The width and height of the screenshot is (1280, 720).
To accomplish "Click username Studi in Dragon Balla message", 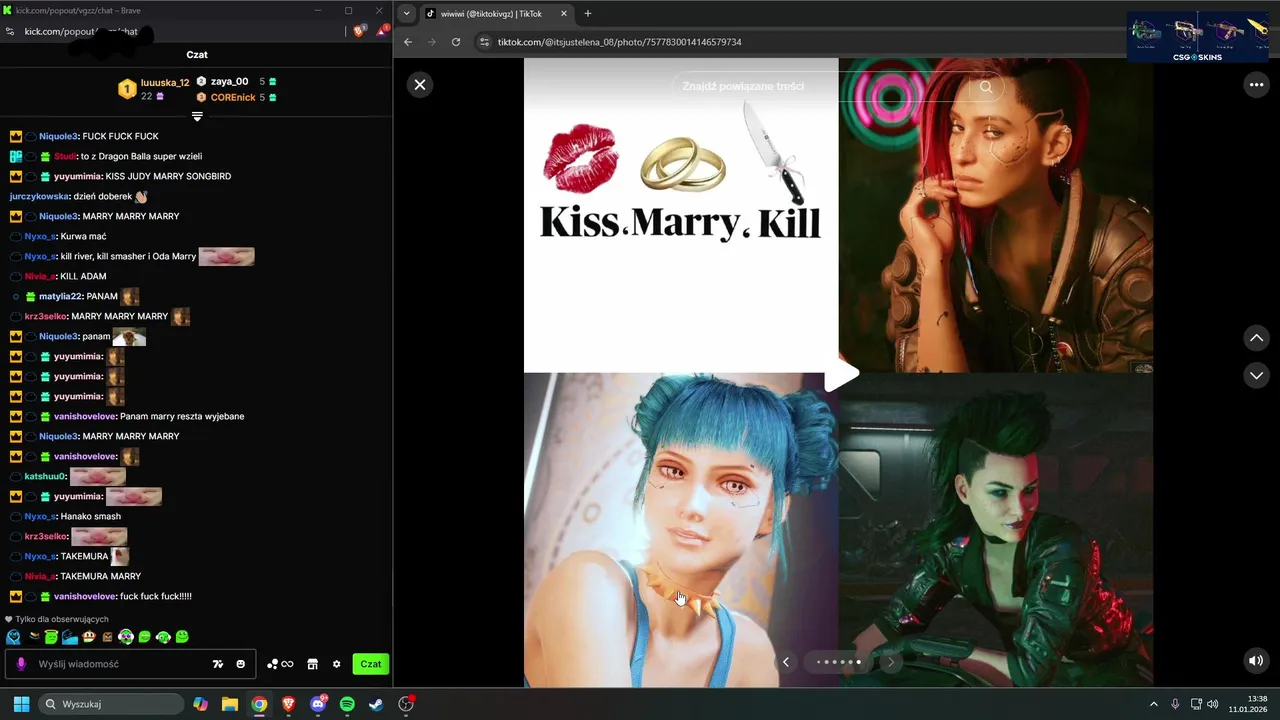I will [x=64, y=156].
